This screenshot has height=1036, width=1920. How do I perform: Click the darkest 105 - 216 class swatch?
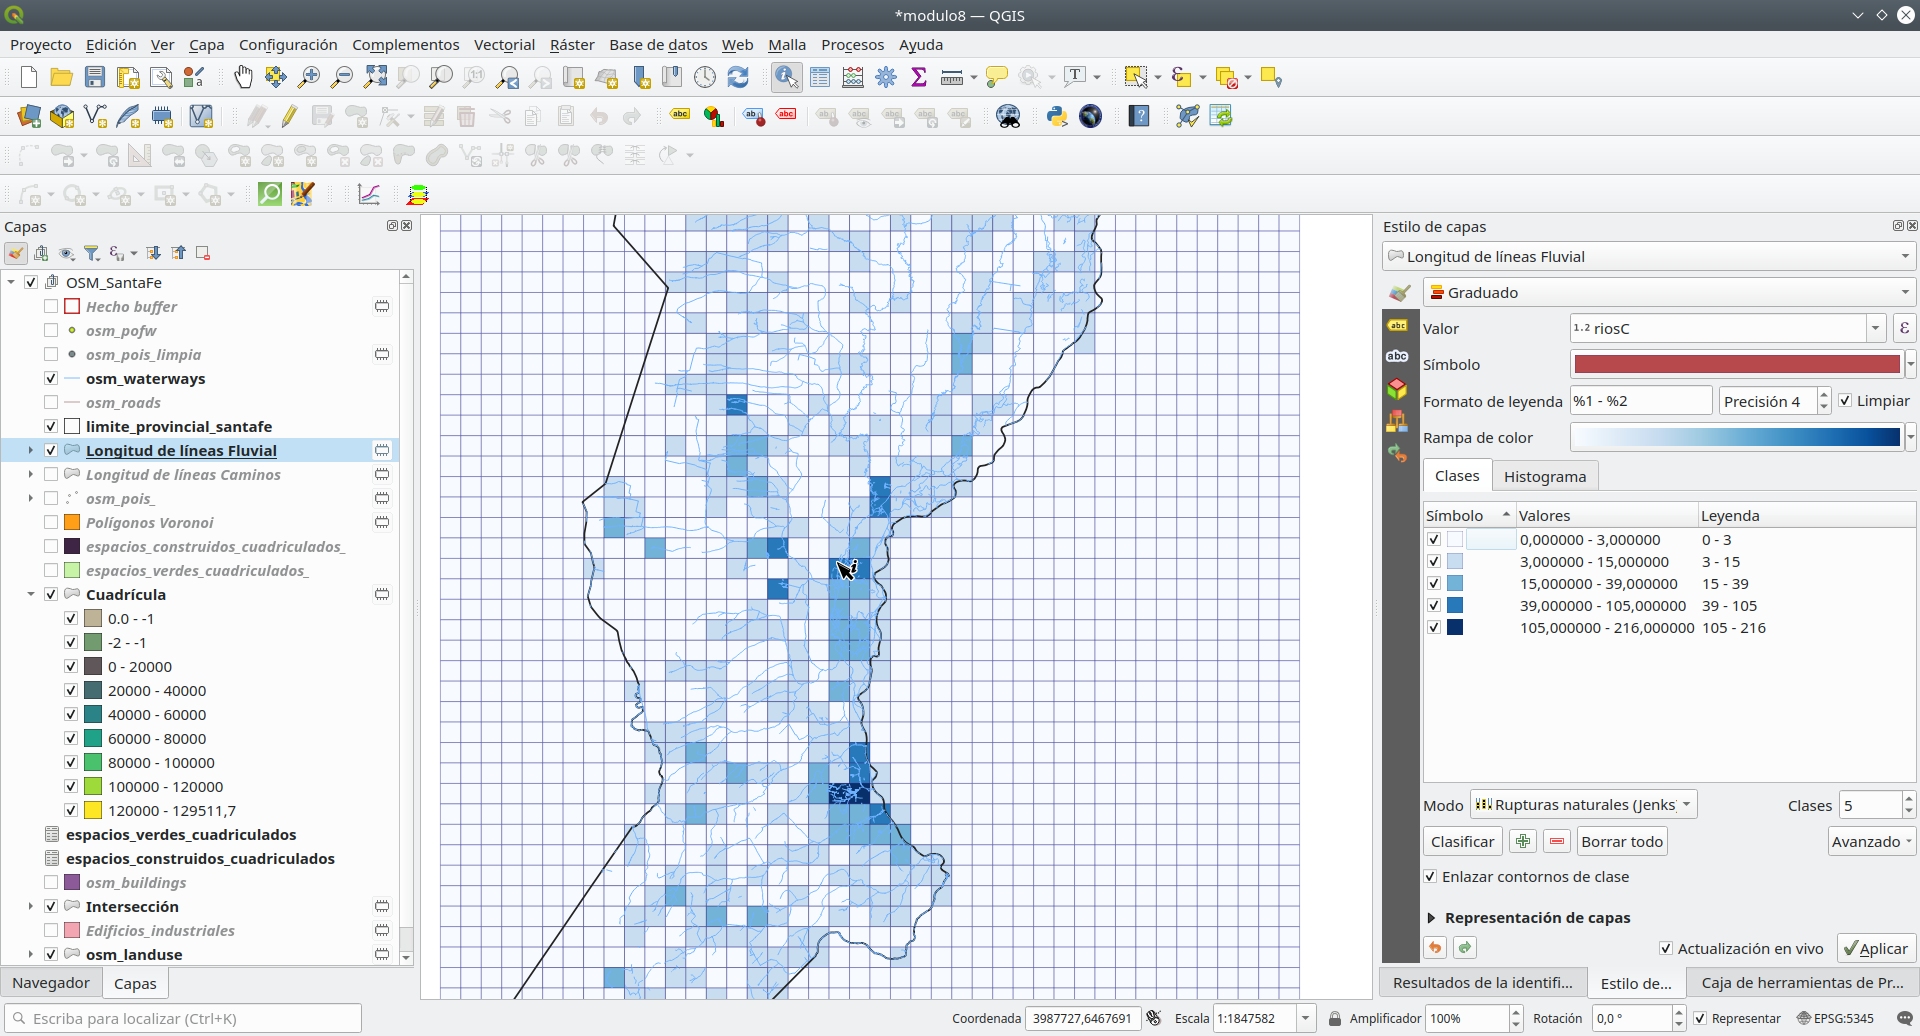point(1455,628)
